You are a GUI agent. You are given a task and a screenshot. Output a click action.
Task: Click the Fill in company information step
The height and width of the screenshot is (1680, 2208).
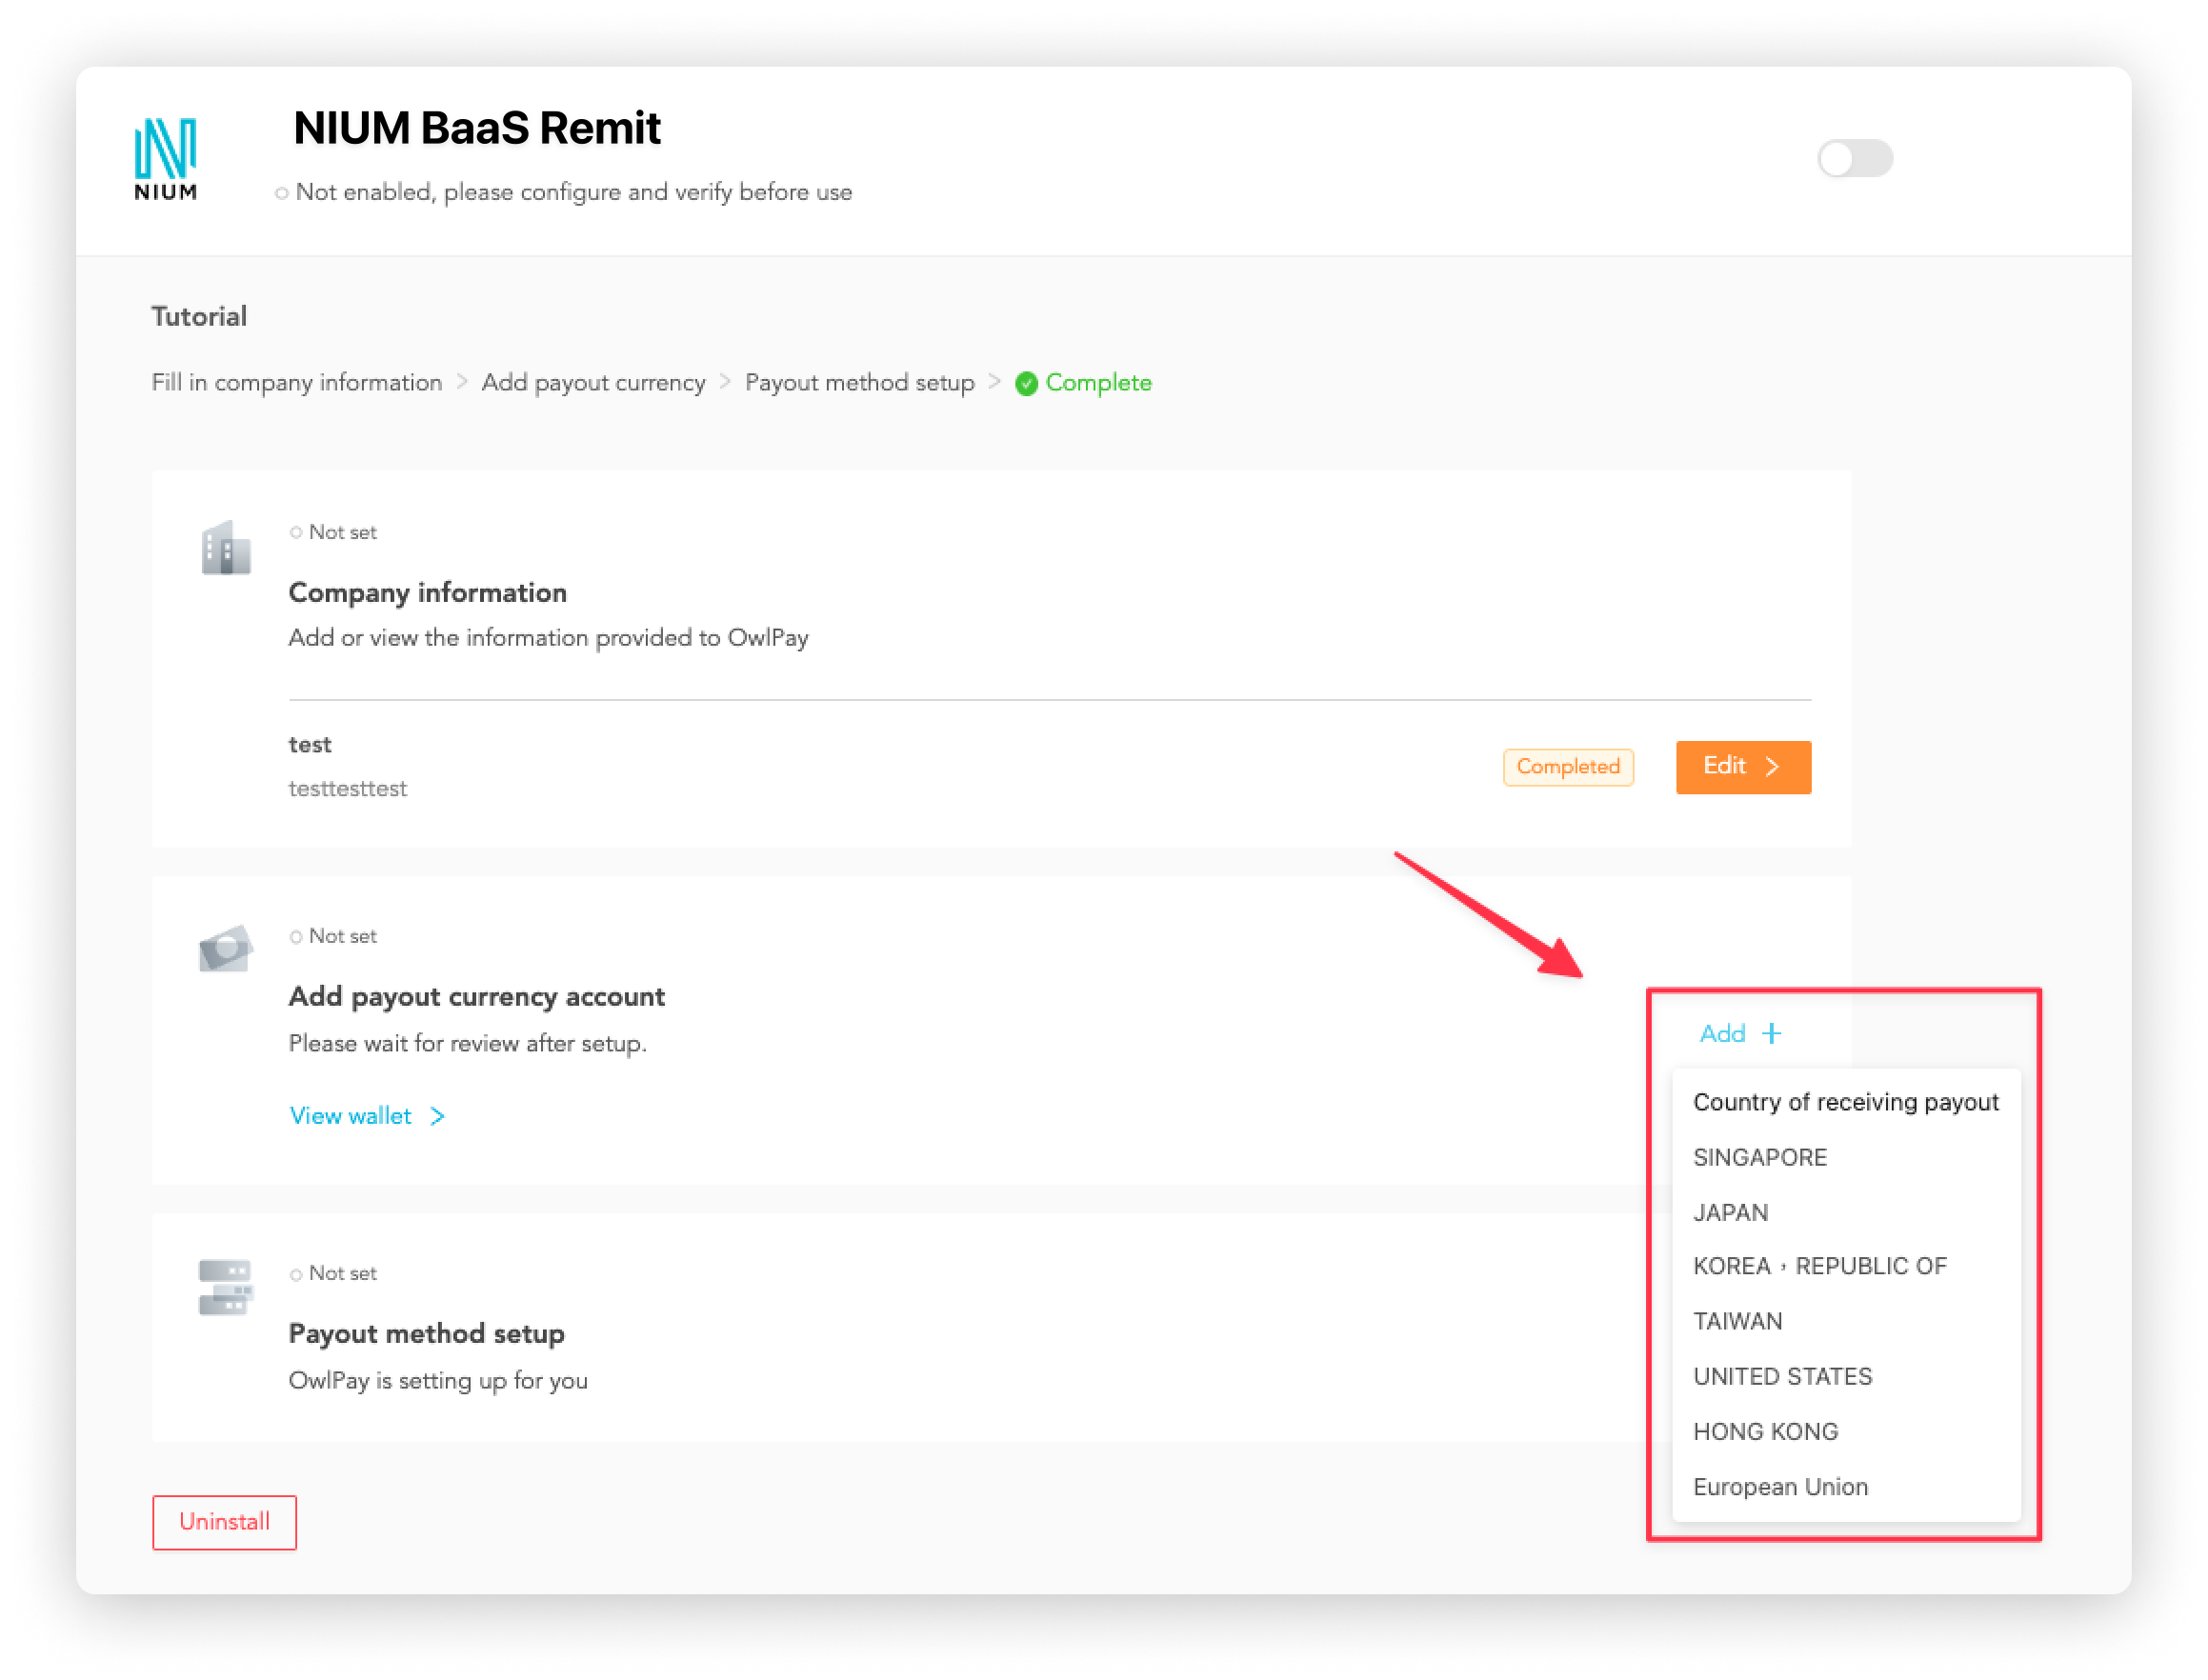click(x=296, y=383)
